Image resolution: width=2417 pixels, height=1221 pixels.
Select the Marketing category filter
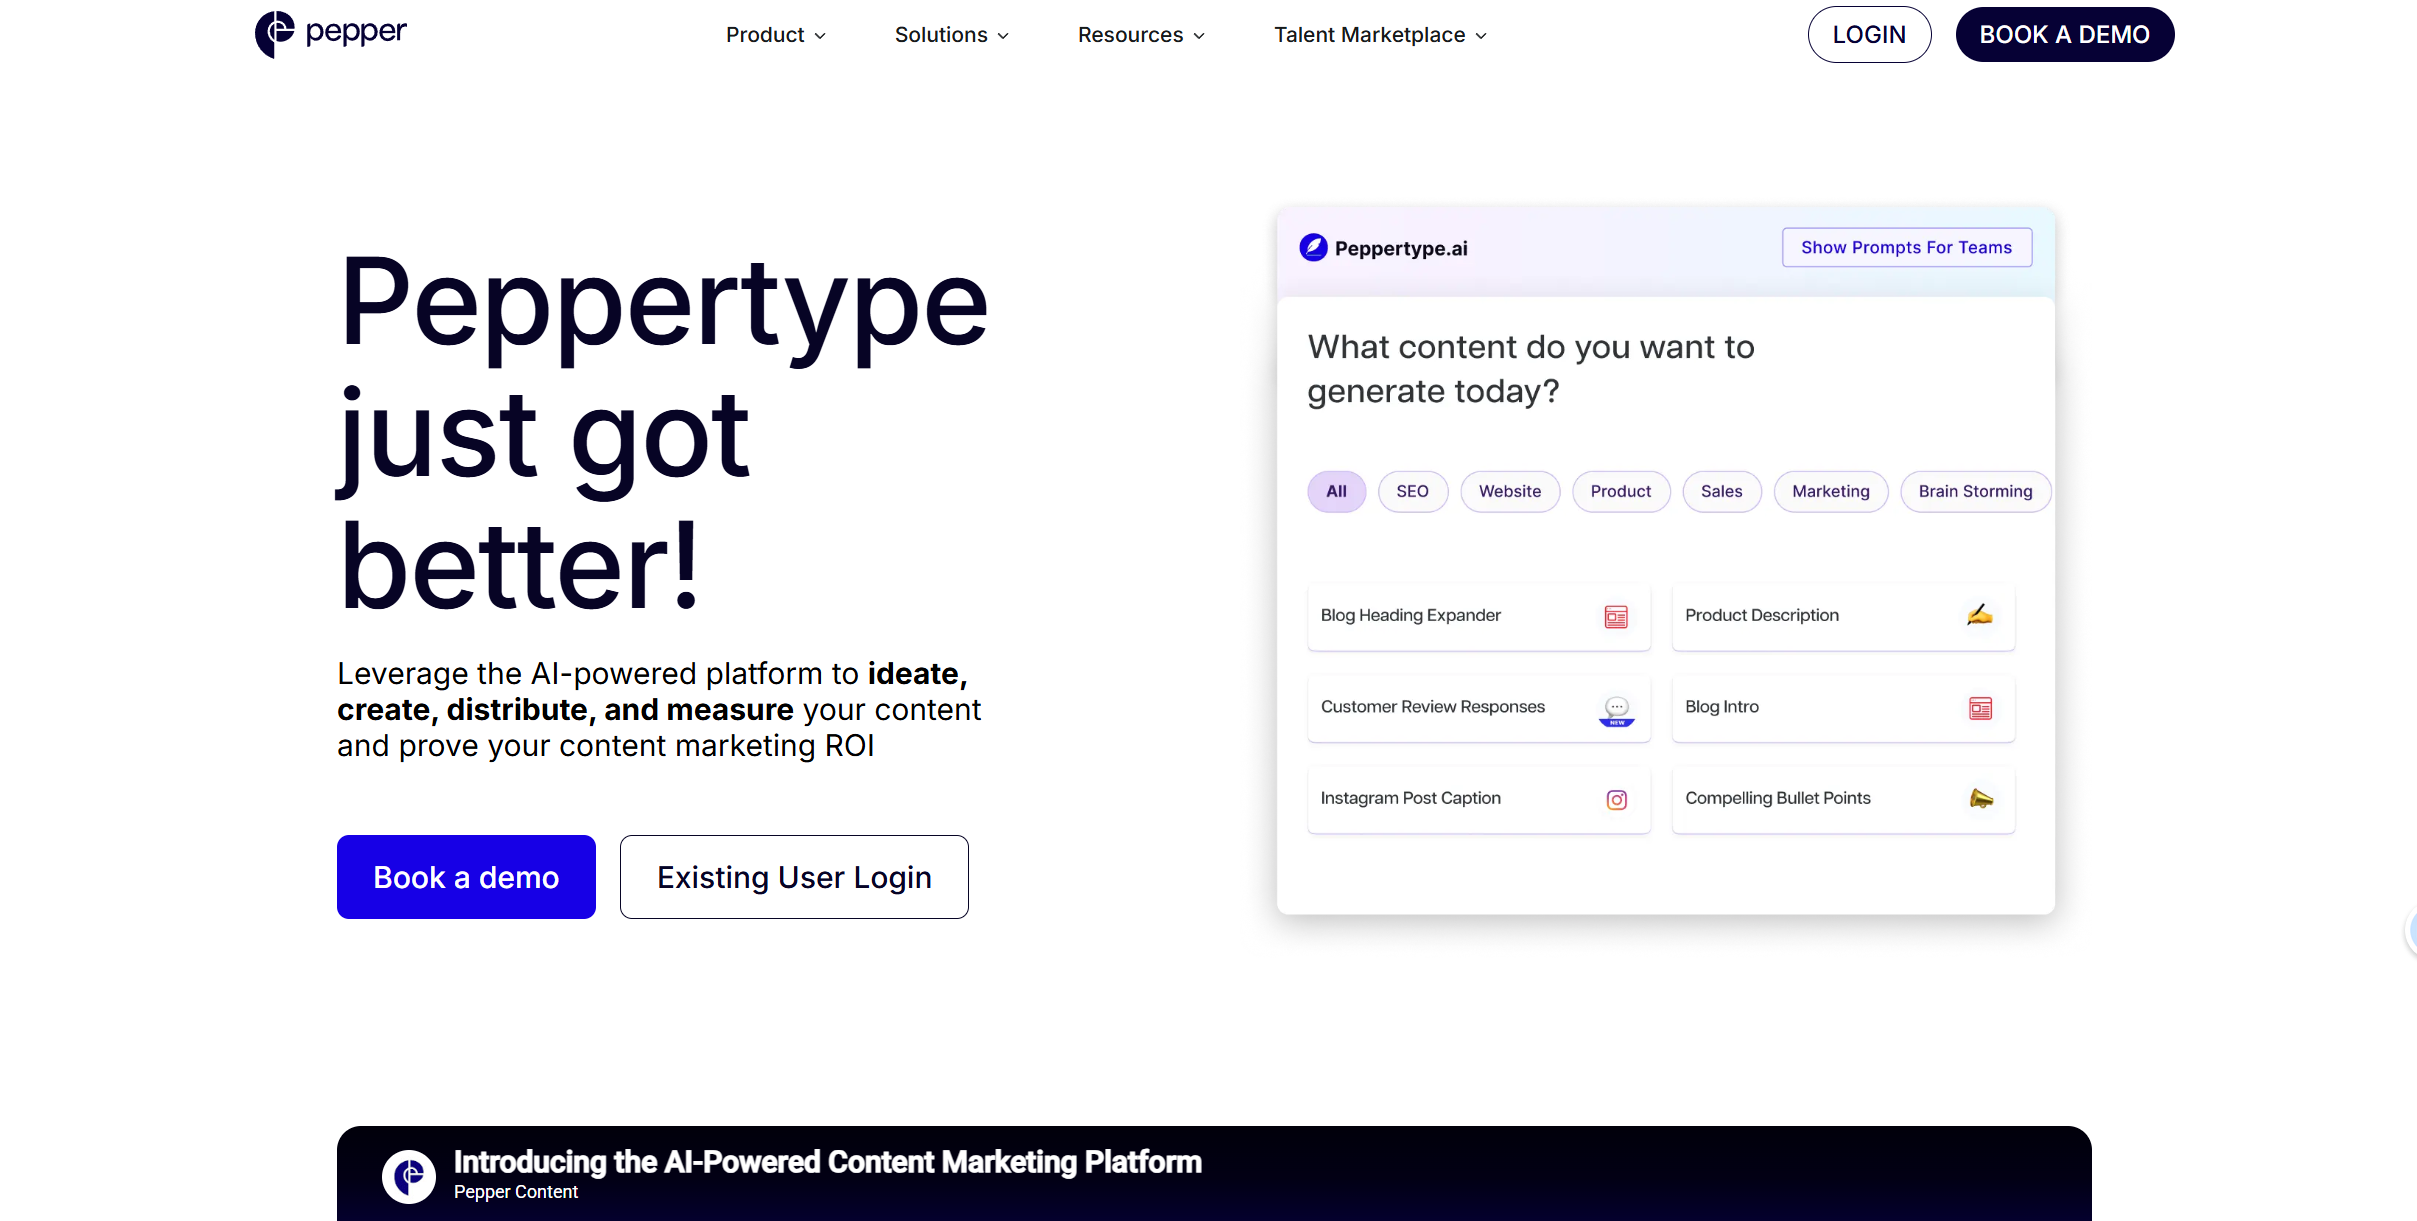click(x=1831, y=492)
